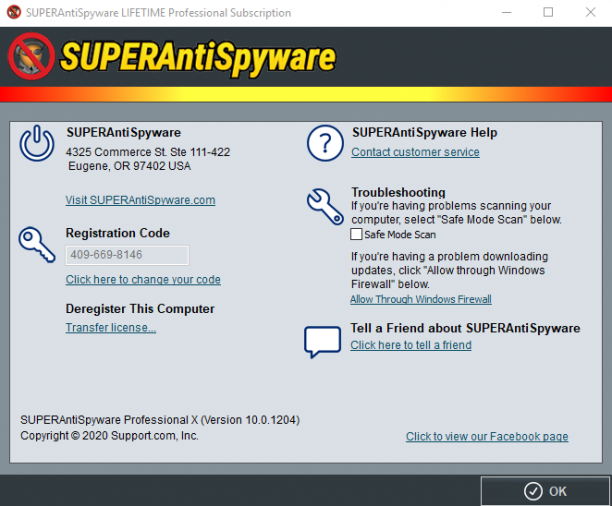The height and width of the screenshot is (506, 612).
Task: Confirm with the OK button
Action: (545, 491)
